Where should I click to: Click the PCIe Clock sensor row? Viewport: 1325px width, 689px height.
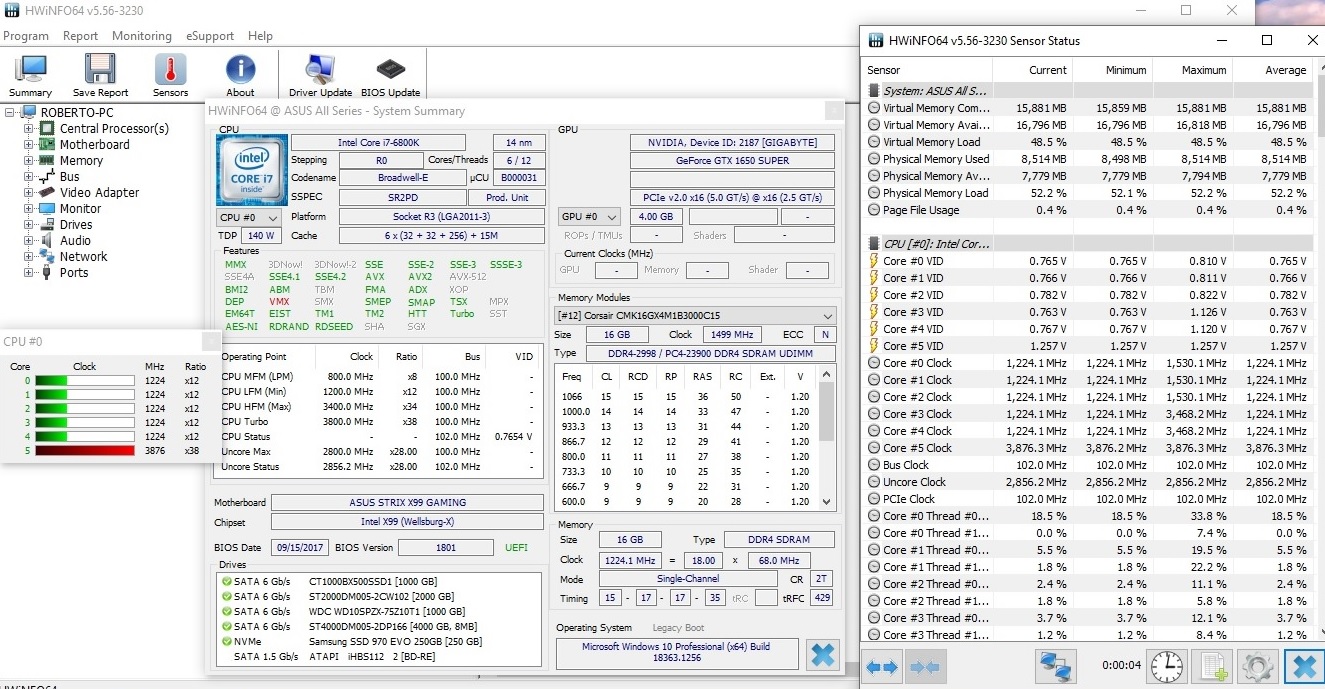(x=1088, y=499)
